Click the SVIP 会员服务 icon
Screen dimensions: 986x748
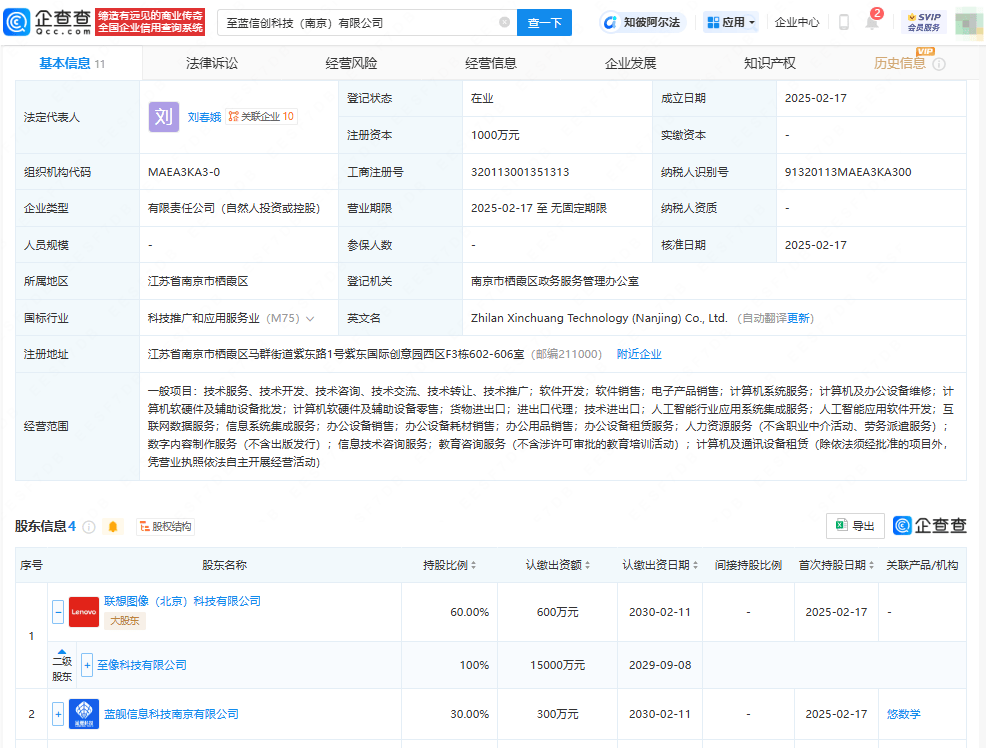coord(922,21)
